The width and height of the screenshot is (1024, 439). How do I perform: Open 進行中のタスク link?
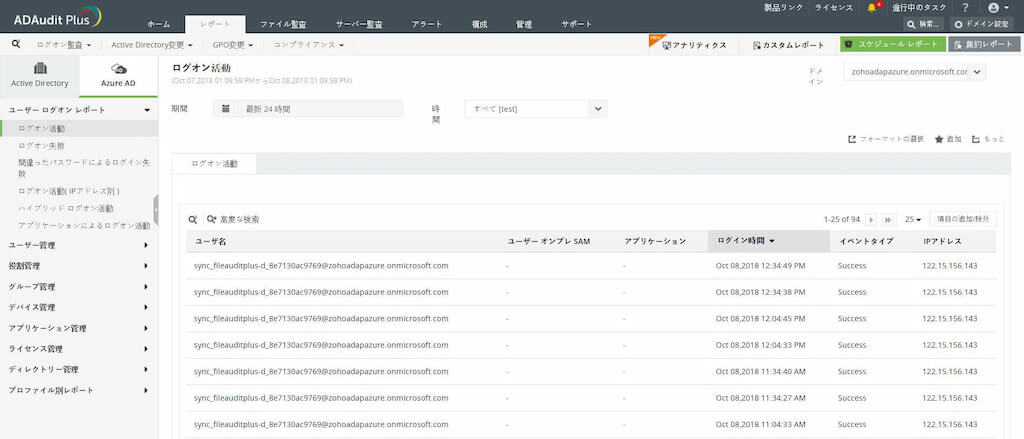919,7
